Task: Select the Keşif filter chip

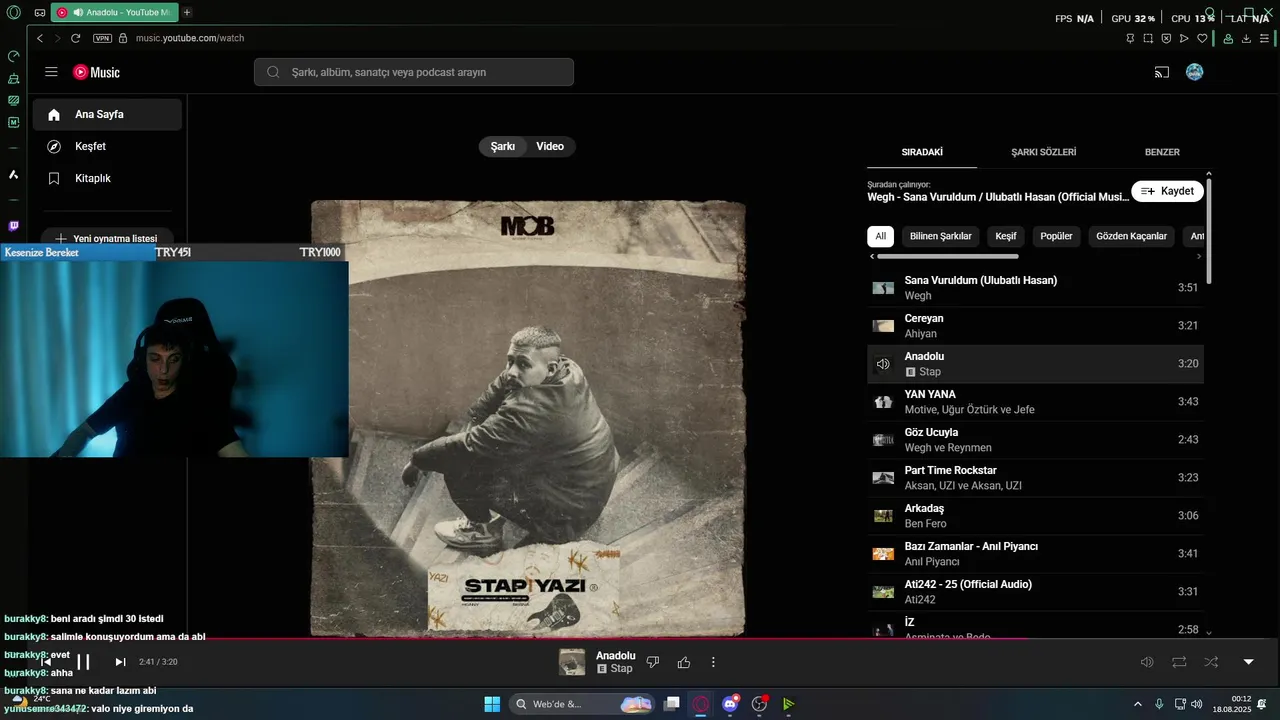Action: pos(1006,236)
